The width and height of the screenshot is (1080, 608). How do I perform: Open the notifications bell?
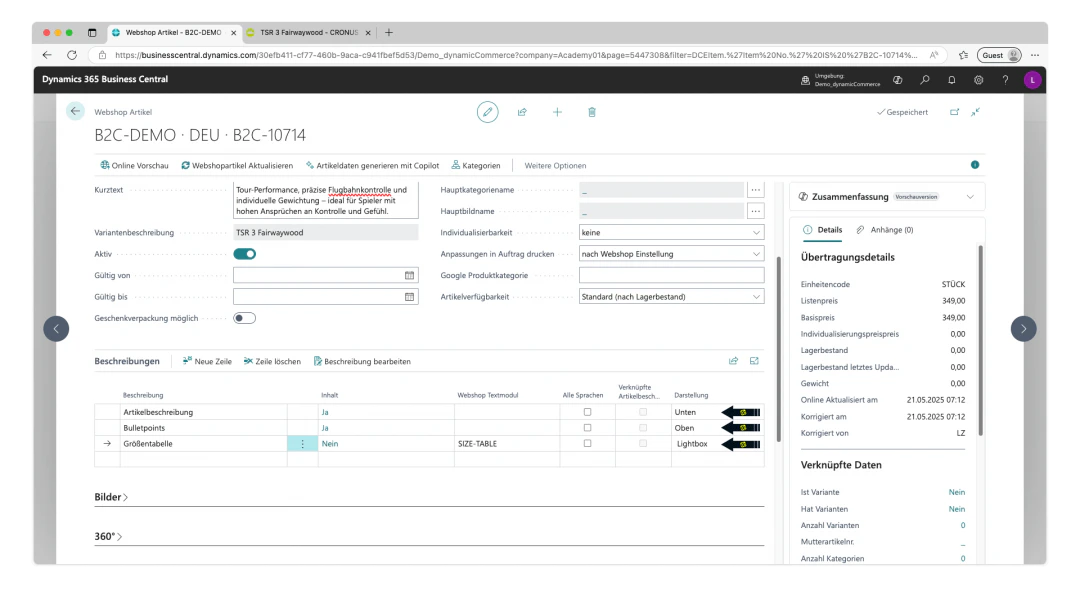click(951, 80)
